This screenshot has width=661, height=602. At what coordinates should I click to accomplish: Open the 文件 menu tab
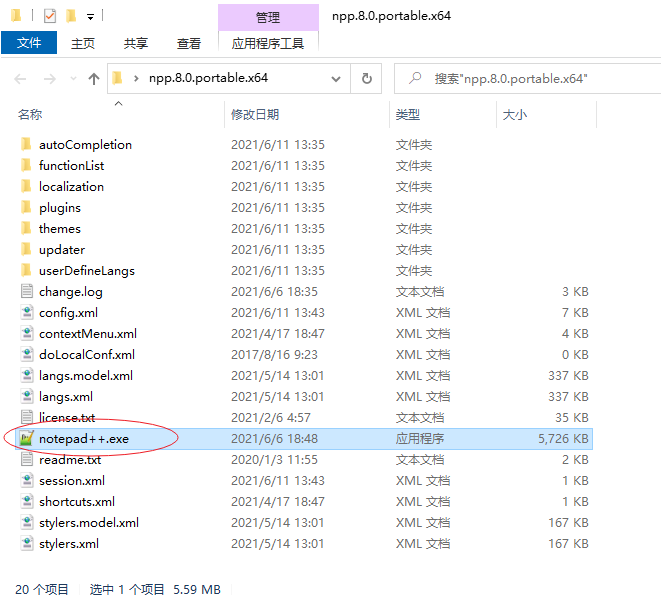tap(29, 43)
